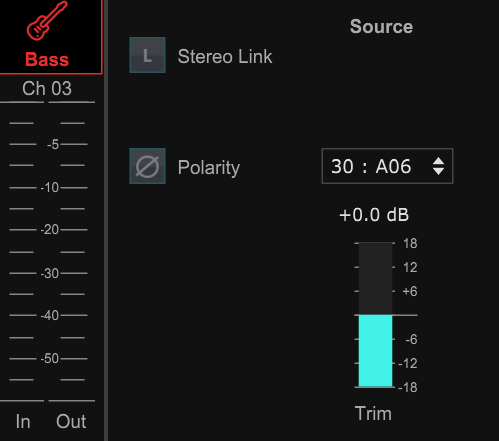Click the Ch 03 channel label
This screenshot has width=499, height=441.
[x=47, y=89]
